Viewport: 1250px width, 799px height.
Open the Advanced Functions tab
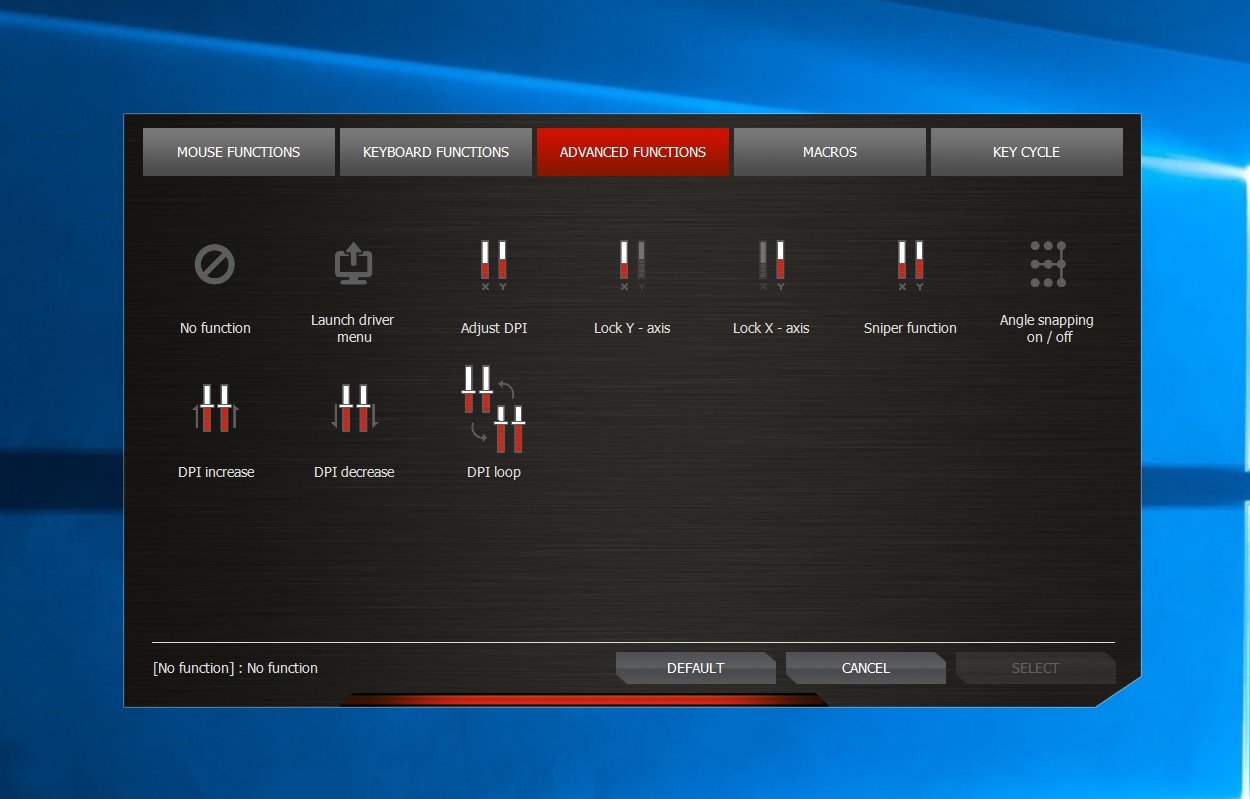tap(633, 152)
